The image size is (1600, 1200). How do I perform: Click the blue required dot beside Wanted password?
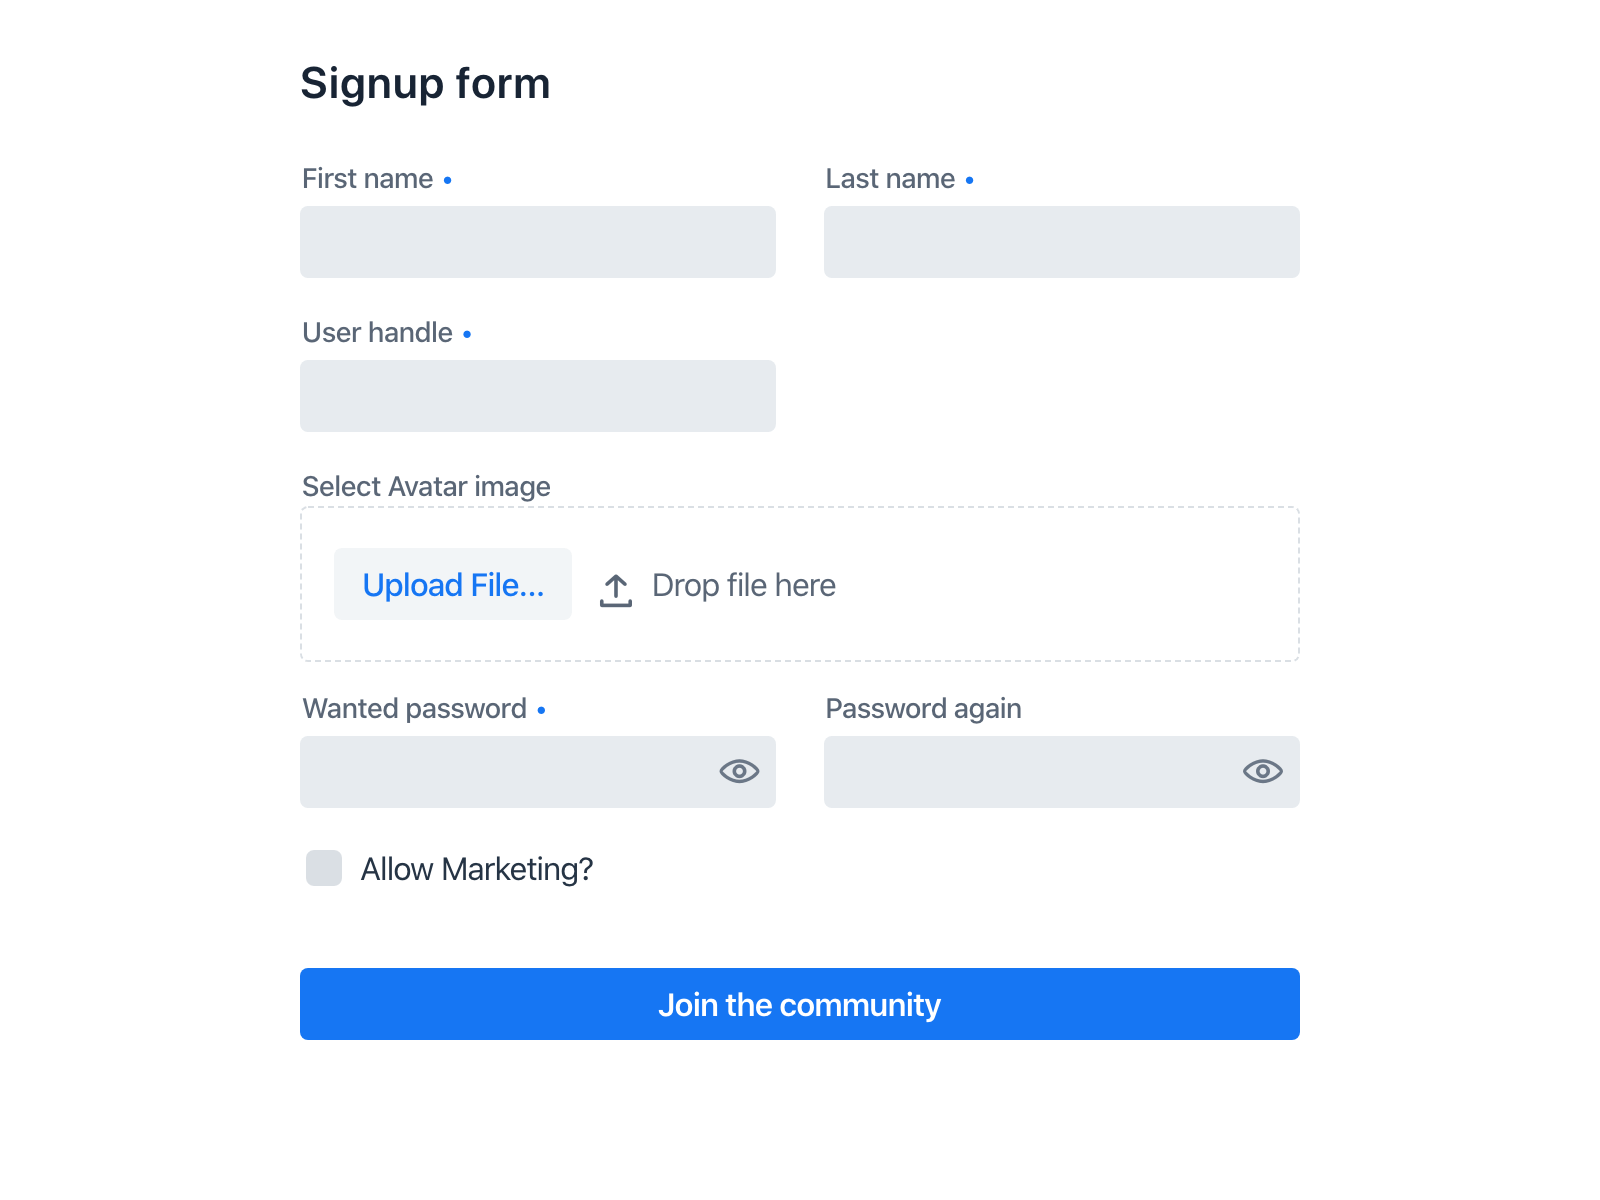(541, 710)
